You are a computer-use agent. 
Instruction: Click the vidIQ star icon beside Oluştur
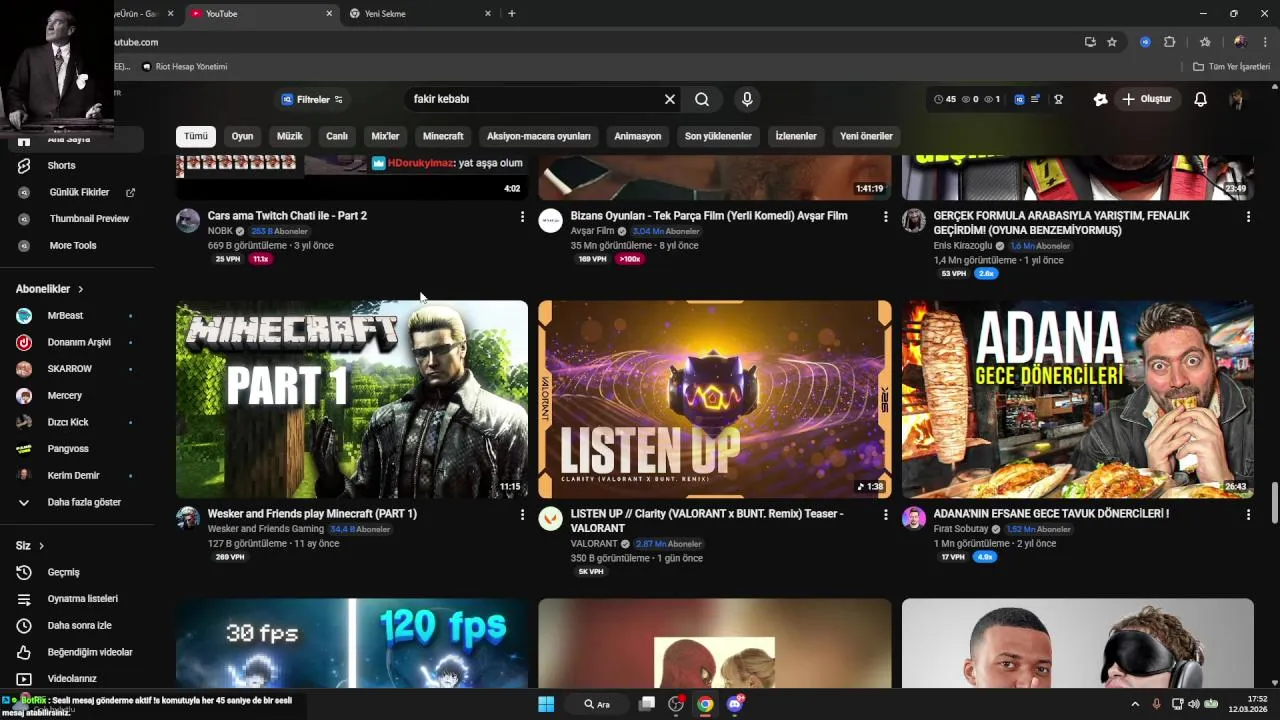(x=1100, y=99)
